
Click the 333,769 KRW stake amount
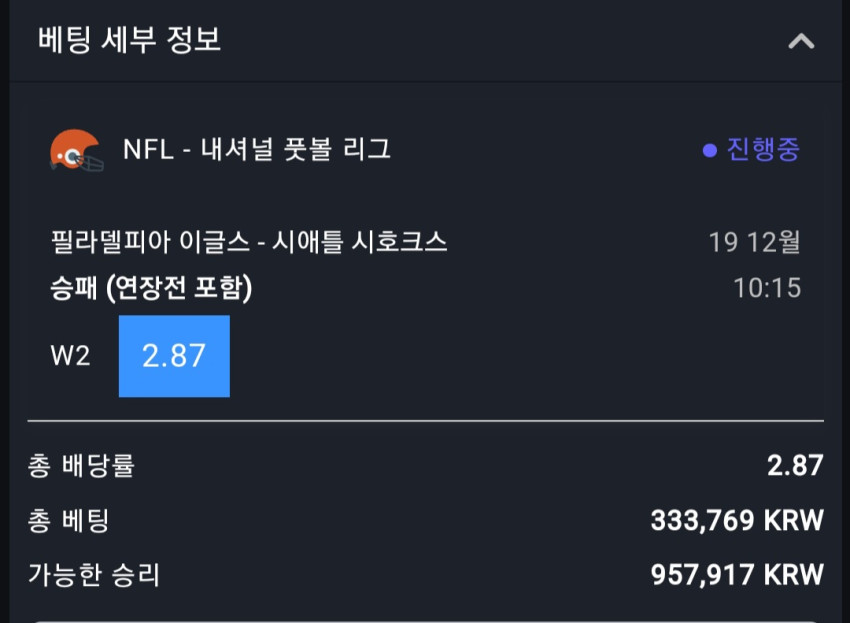click(x=737, y=521)
